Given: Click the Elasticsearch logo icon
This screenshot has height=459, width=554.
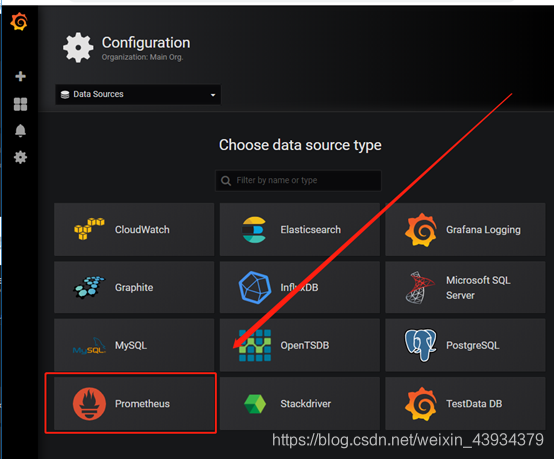Looking at the screenshot, I should click(254, 230).
